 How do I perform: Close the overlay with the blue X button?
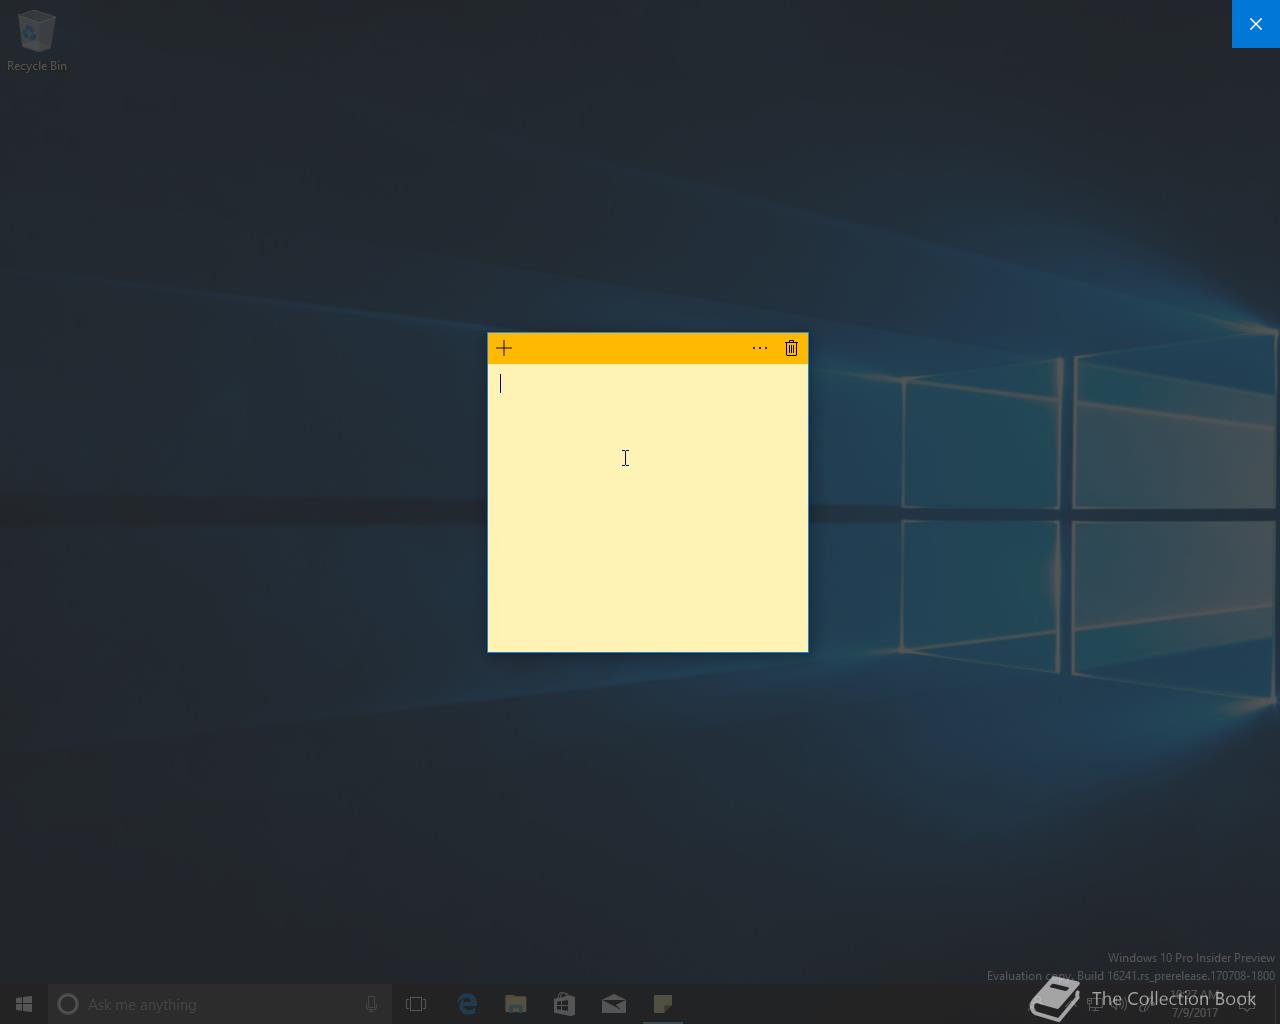[1256, 24]
